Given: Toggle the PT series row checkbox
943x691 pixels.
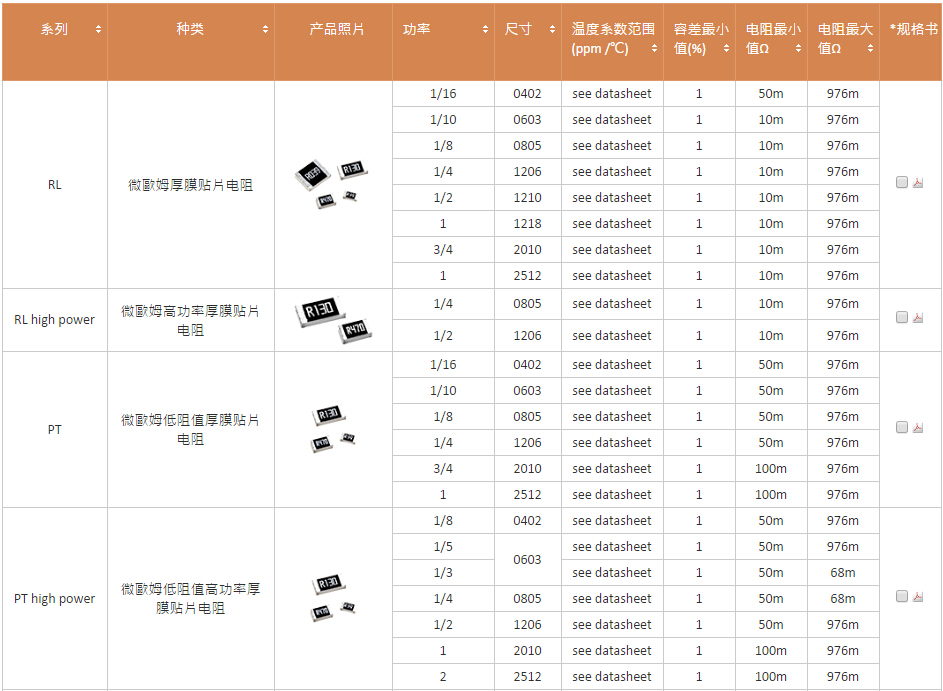Looking at the screenshot, I should 902,427.
